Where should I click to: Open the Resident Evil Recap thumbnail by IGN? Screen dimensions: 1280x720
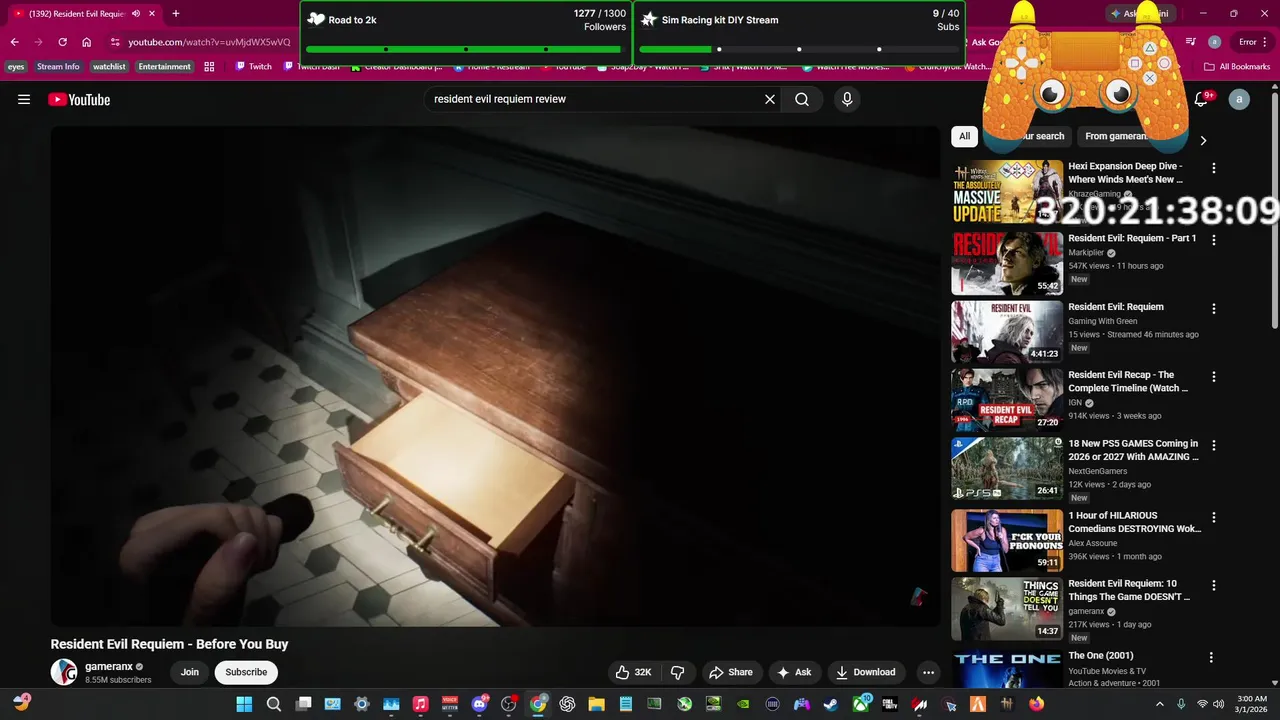coord(1007,400)
